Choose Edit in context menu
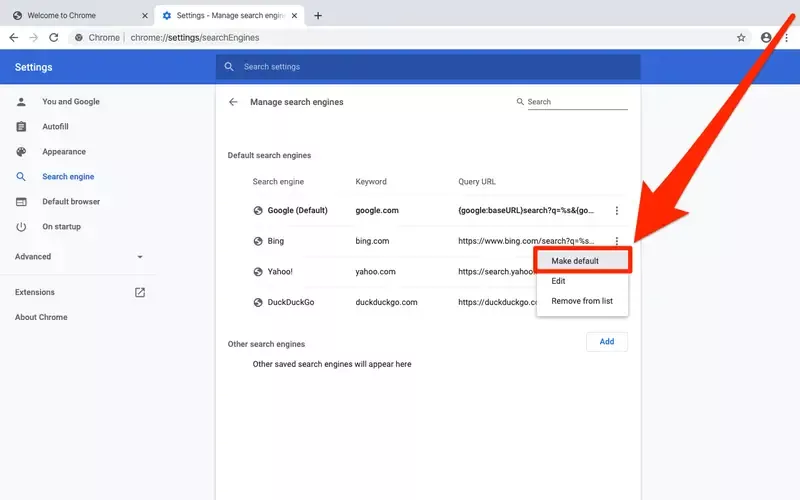This screenshot has width=800, height=500. coord(582,281)
